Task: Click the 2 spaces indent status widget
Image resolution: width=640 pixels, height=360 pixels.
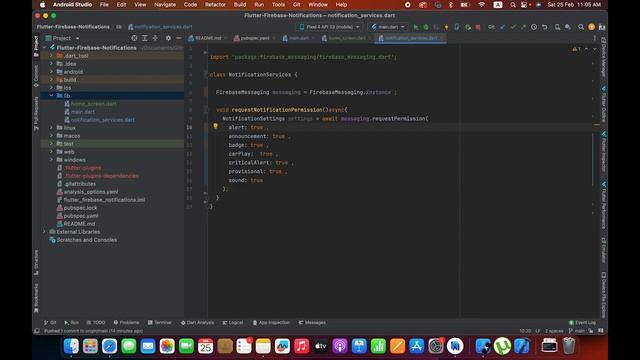Action: coord(554,331)
